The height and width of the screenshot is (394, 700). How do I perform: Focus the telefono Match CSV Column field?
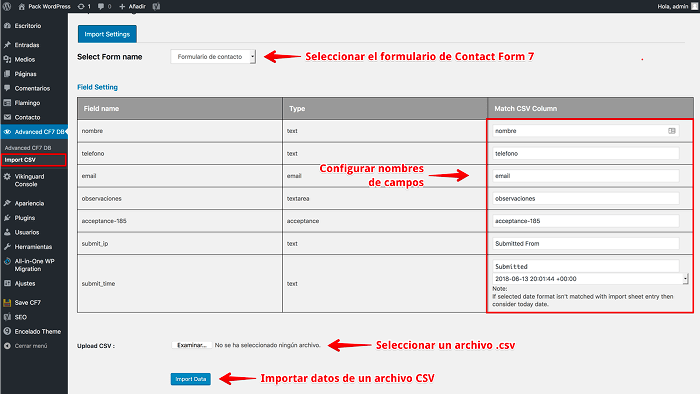[586, 153]
